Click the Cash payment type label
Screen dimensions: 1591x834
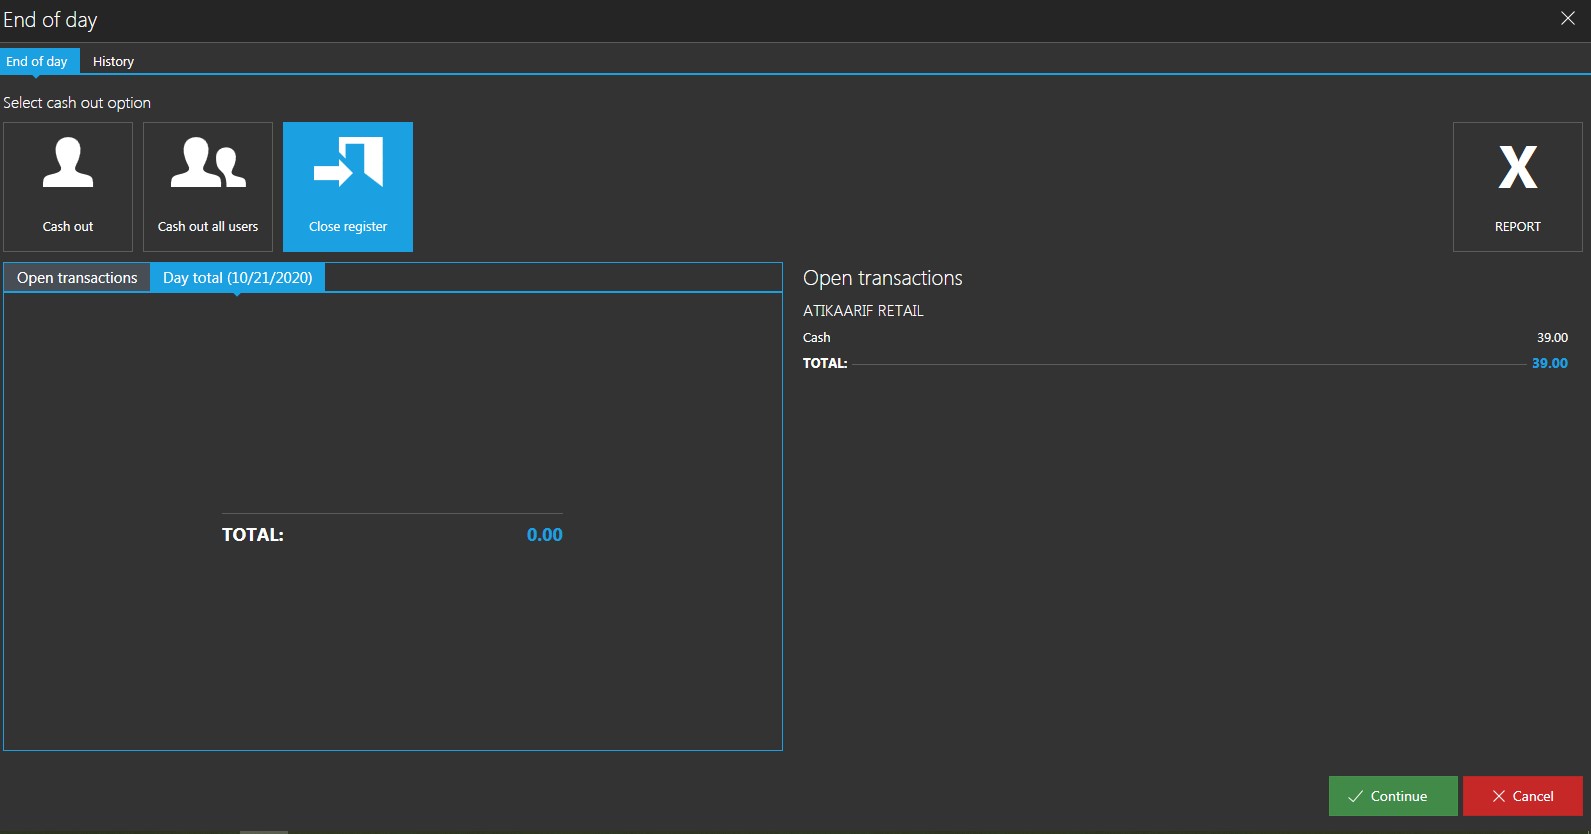816,338
